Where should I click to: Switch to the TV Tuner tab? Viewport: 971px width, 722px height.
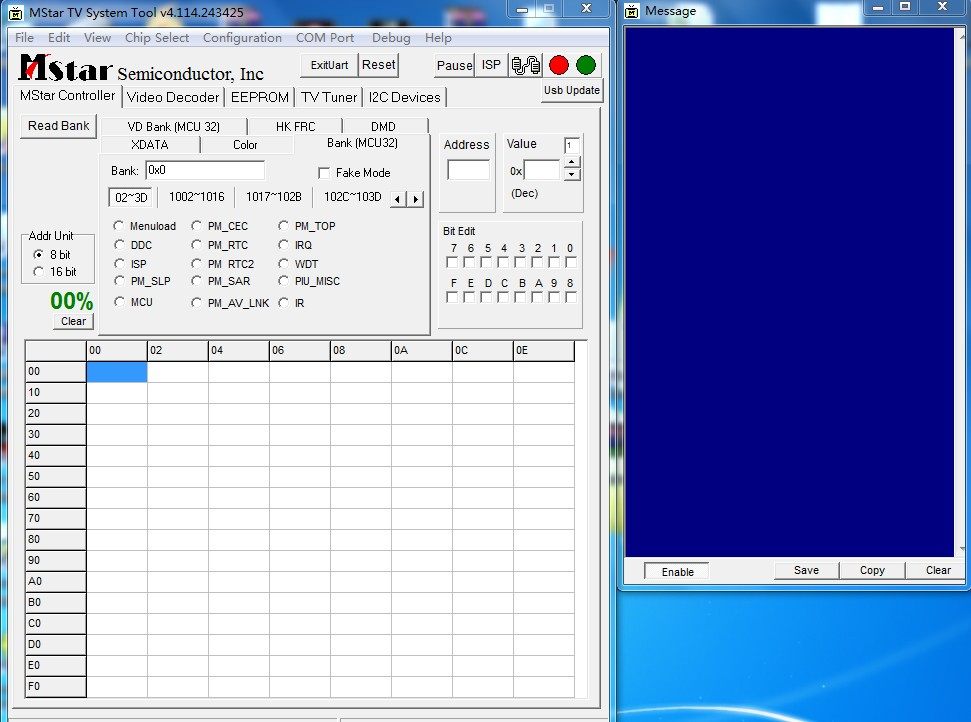click(328, 97)
